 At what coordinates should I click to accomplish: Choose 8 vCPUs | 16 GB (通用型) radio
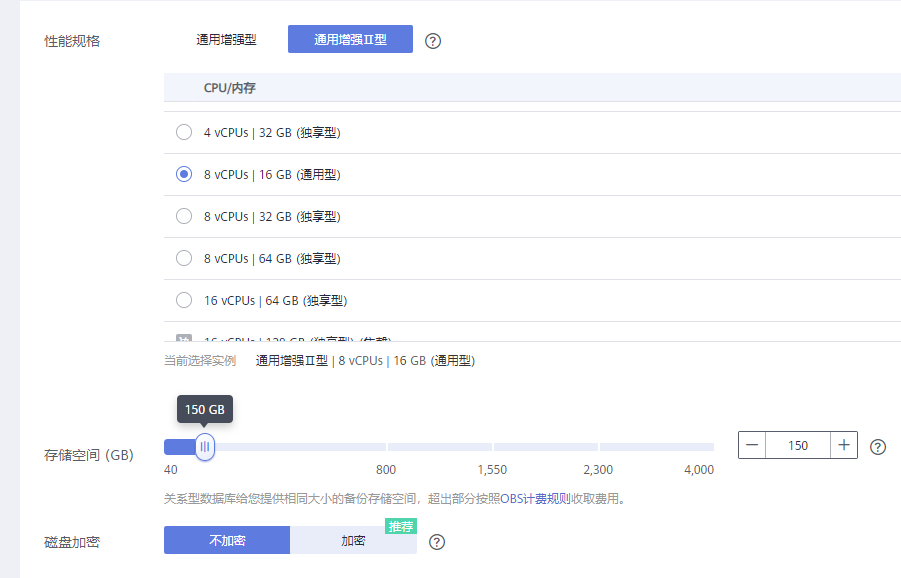pyautogui.click(x=184, y=174)
